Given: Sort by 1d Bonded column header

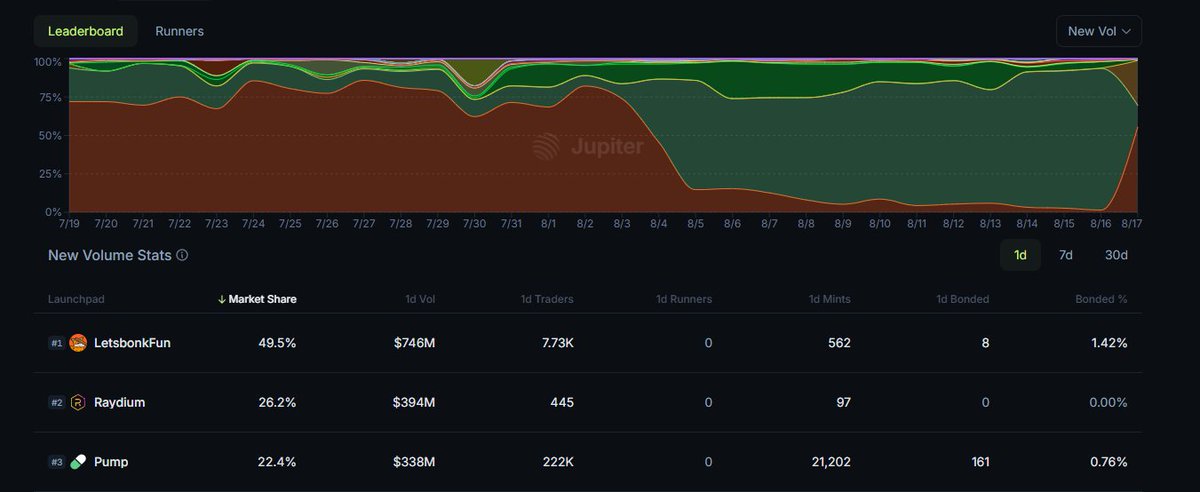Looking at the screenshot, I should pos(963,299).
